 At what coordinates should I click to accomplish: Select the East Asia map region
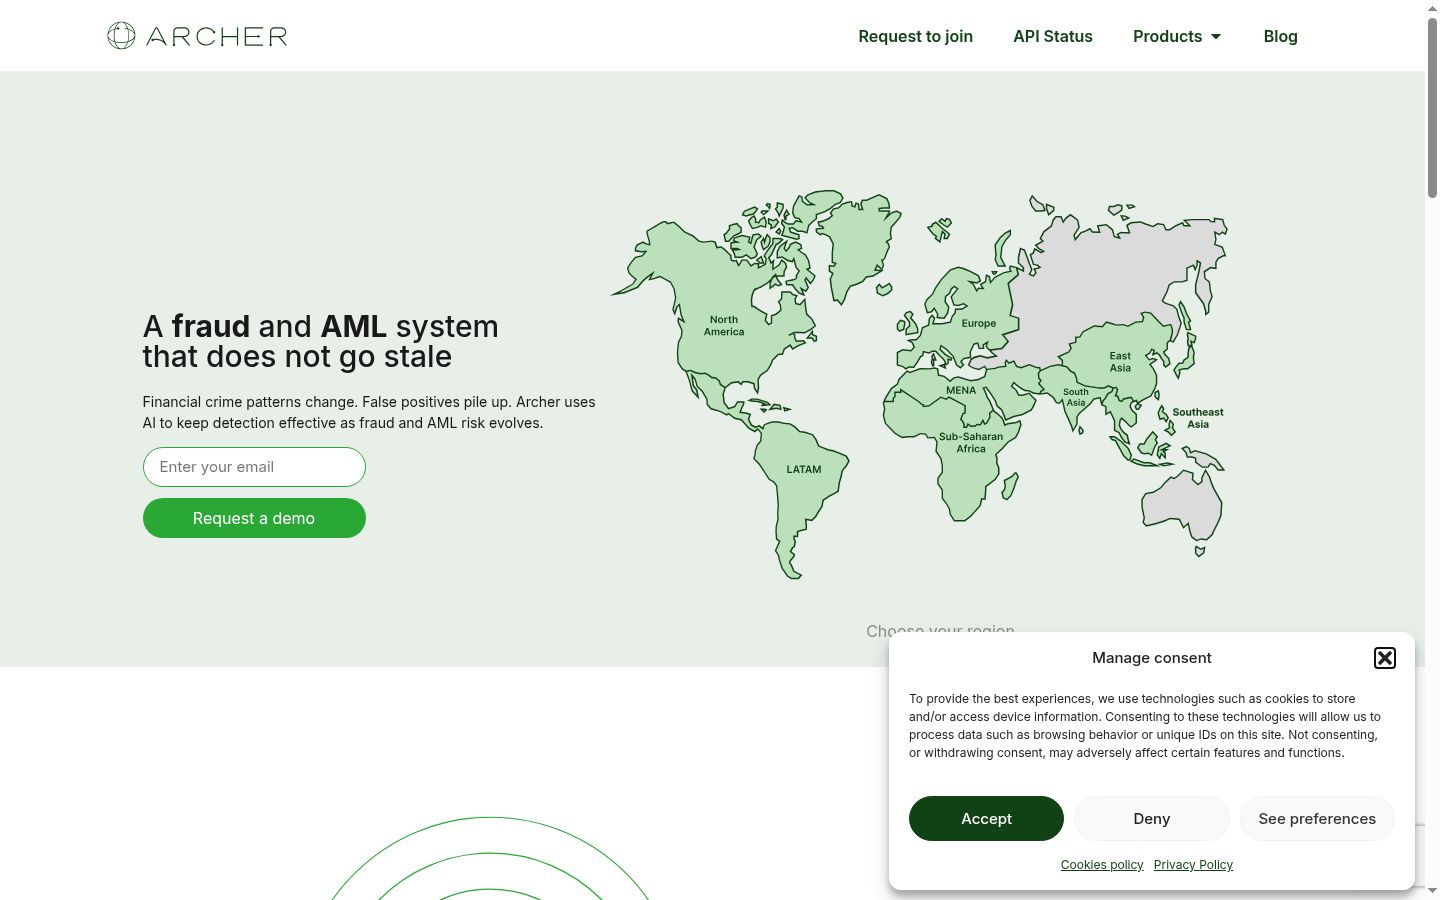click(1120, 361)
